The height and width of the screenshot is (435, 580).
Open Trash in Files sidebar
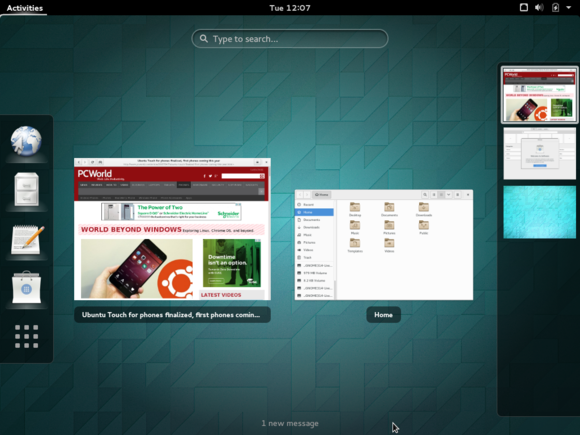(315, 257)
